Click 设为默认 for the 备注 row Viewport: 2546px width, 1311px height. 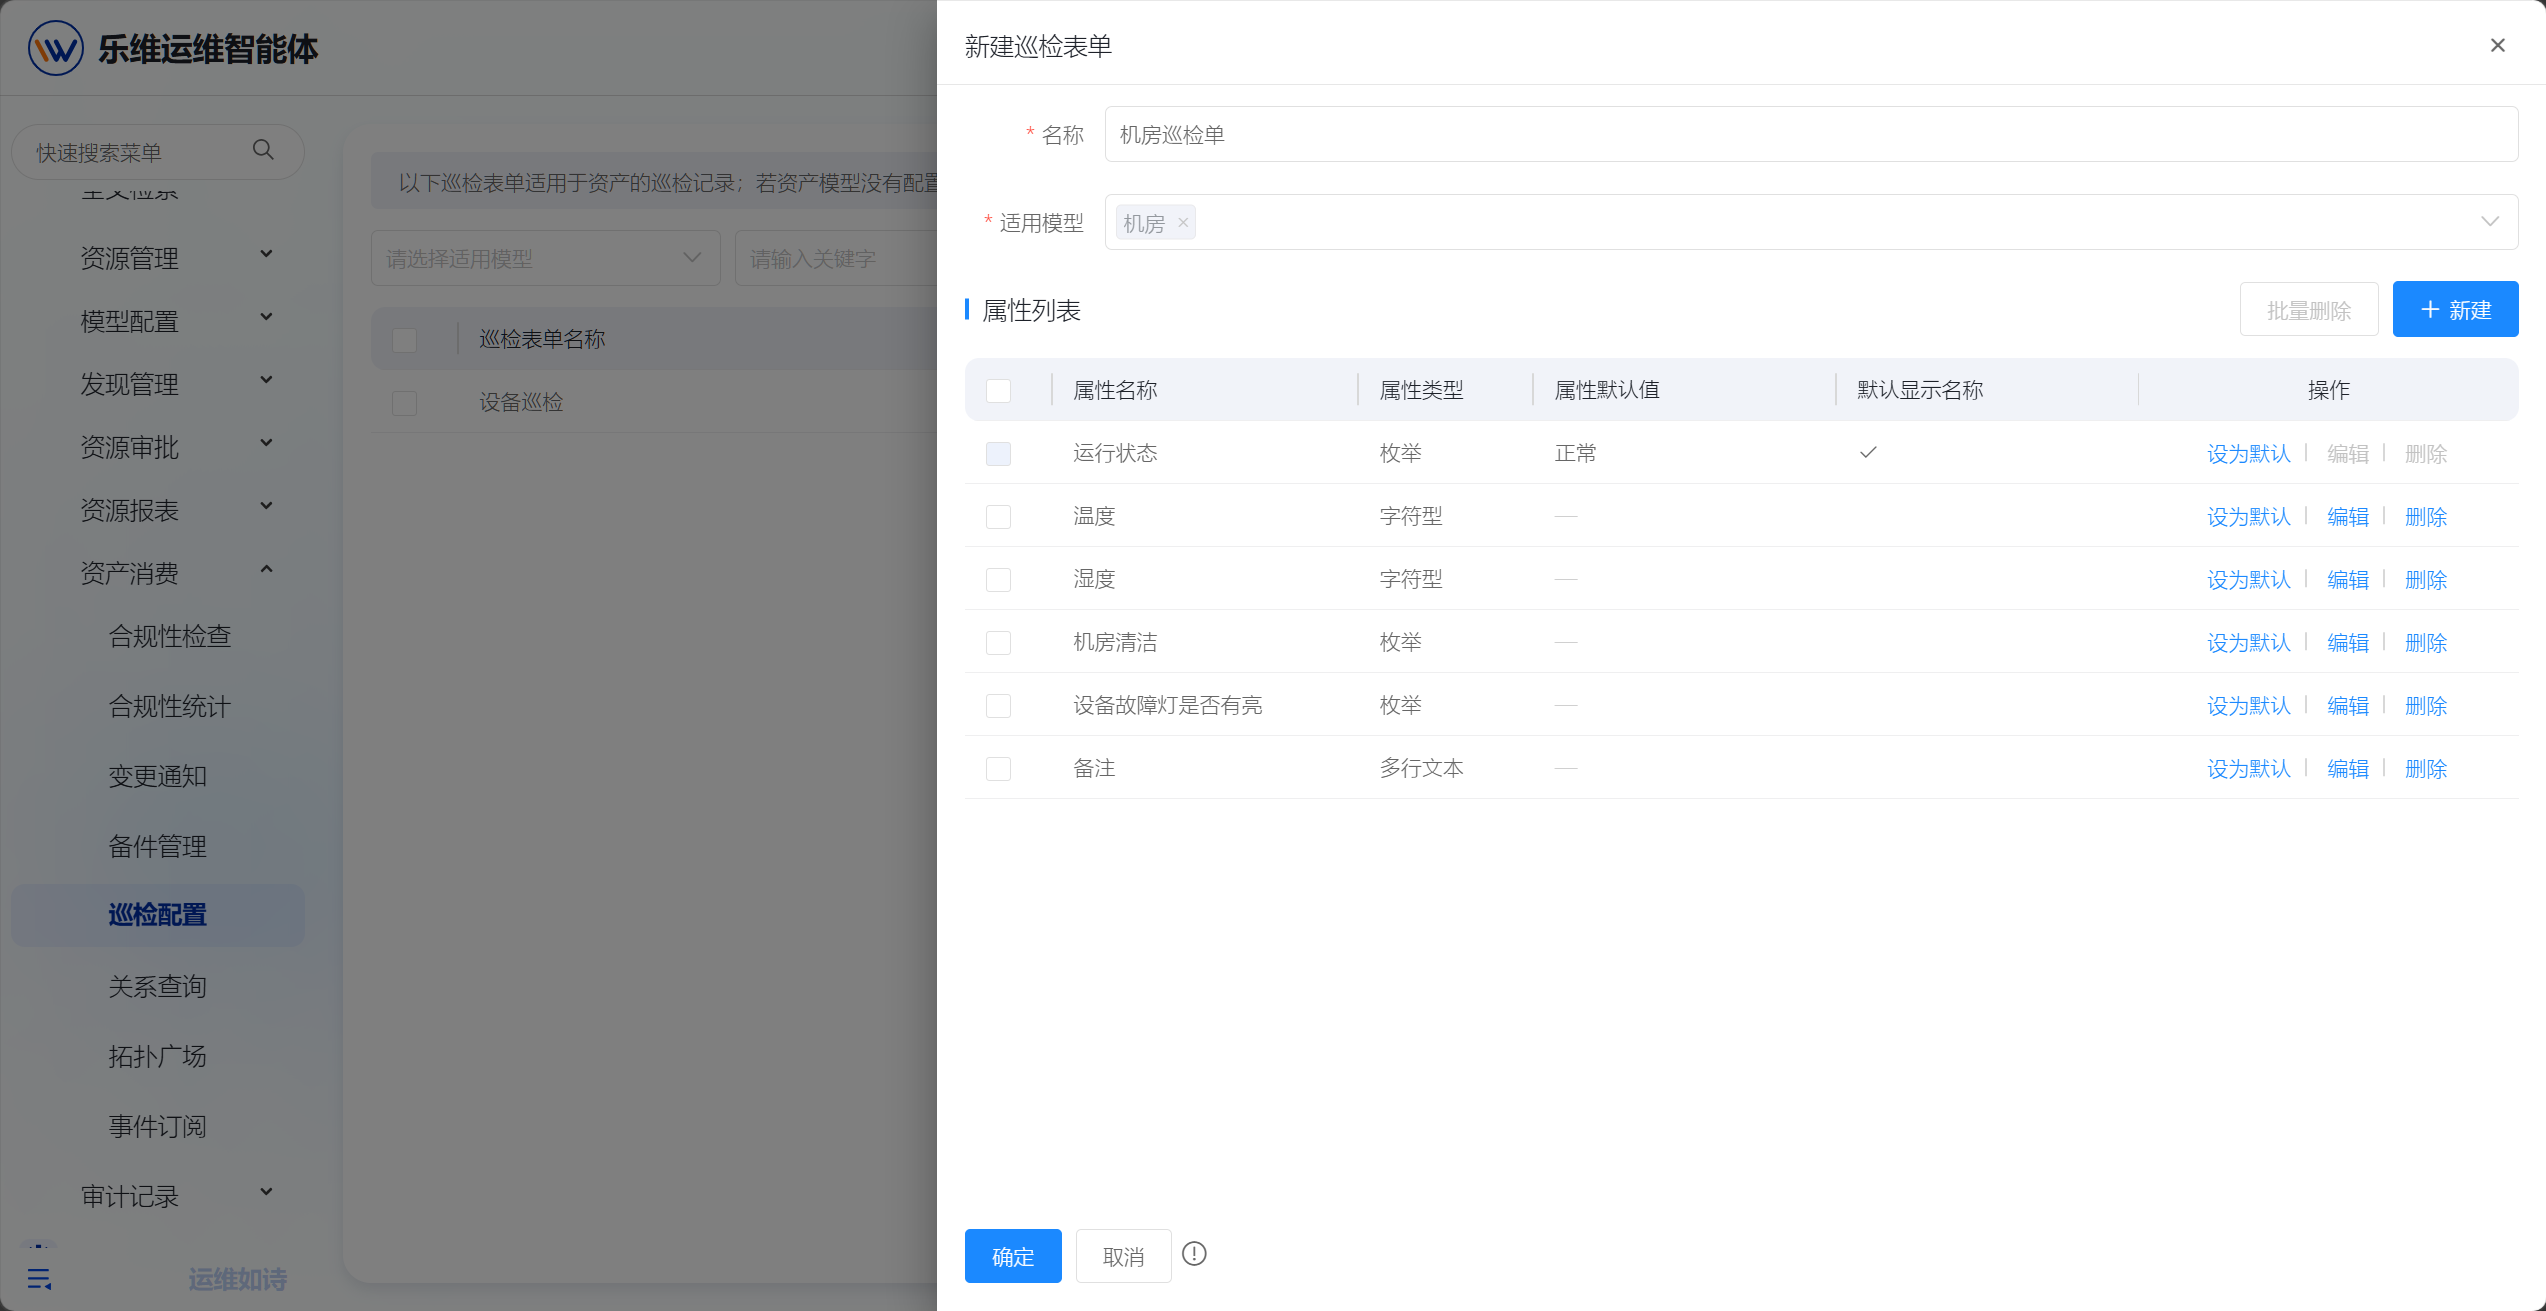click(x=2248, y=769)
